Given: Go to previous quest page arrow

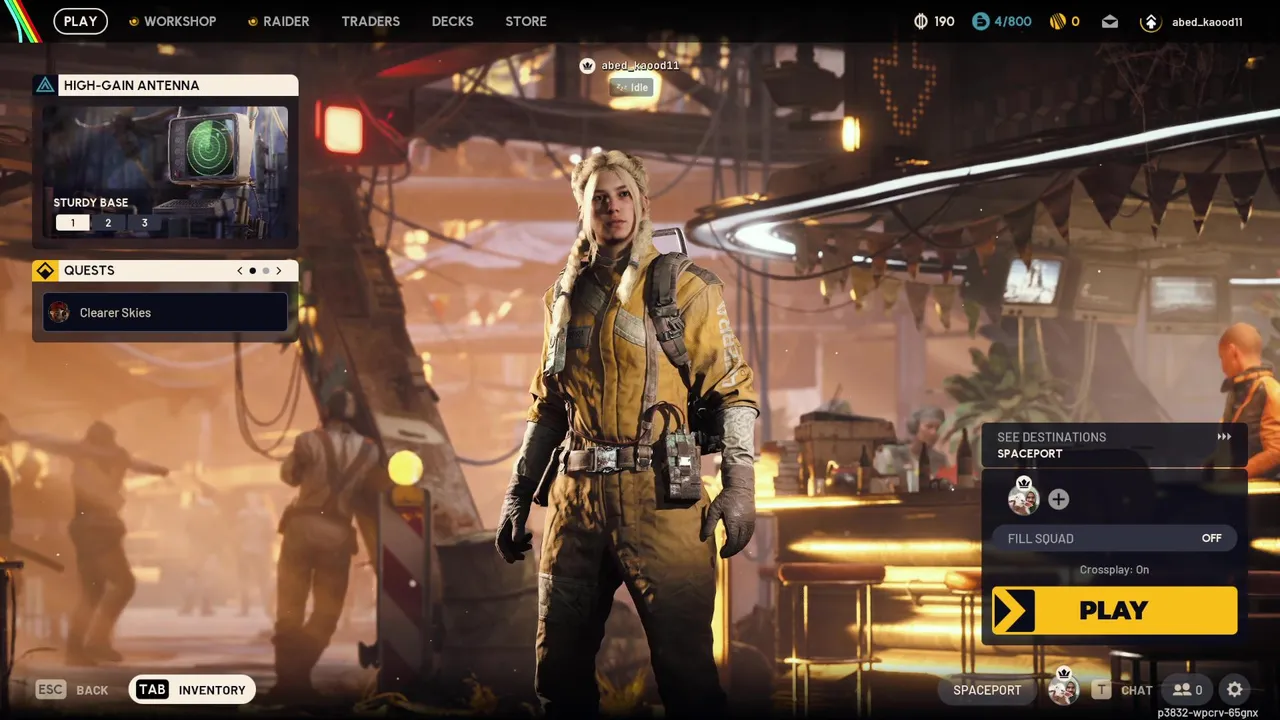Looking at the screenshot, I should [240, 271].
